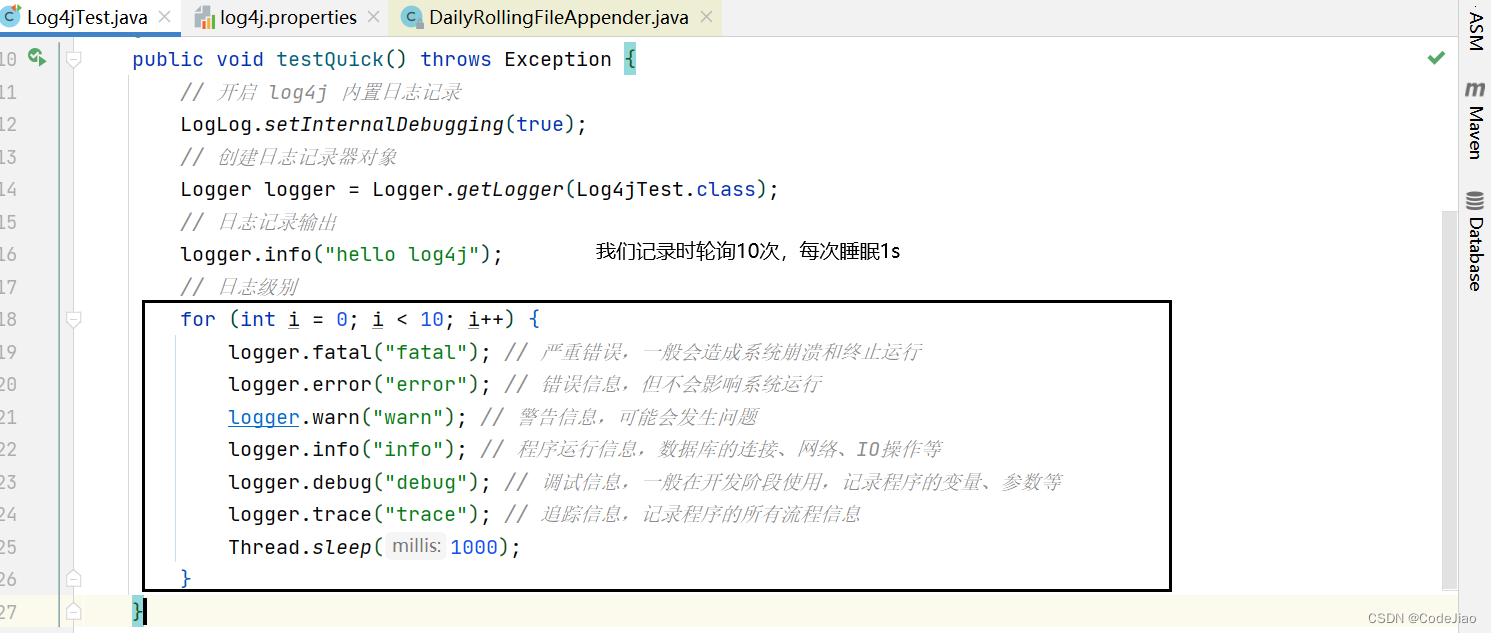Click the comment after the logger.debug call
Image resolution: width=1491 pixels, height=633 pixels.
tap(782, 482)
